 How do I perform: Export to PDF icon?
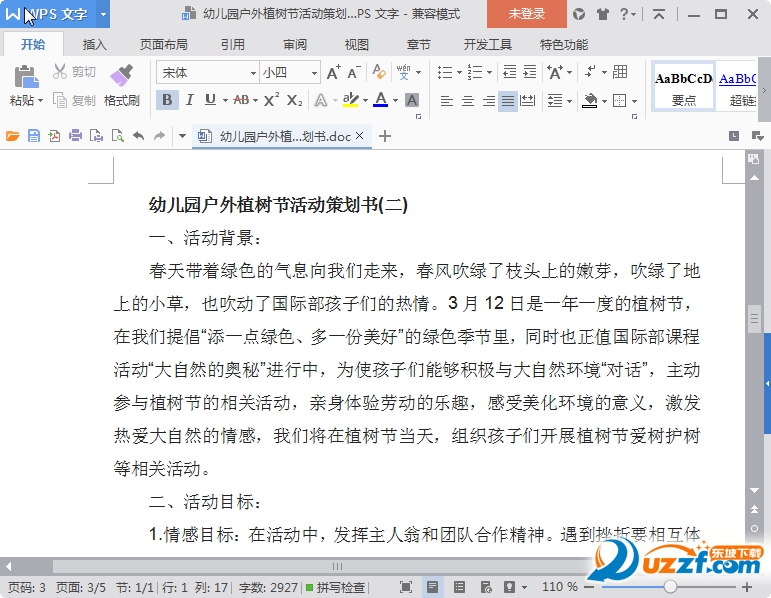click(54, 136)
